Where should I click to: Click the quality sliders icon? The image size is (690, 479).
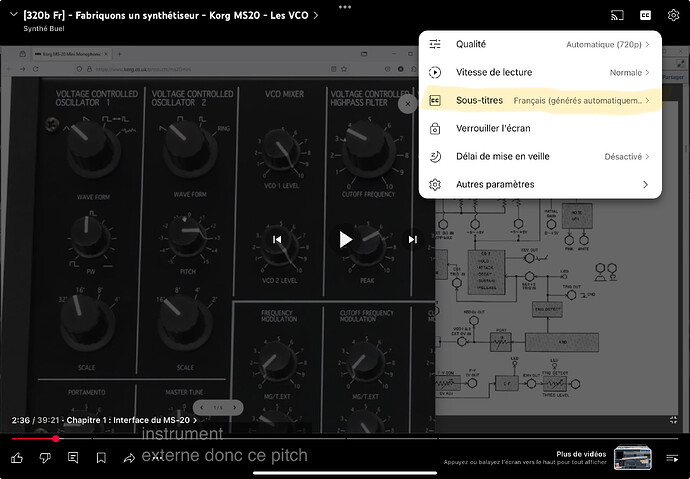[x=435, y=44]
